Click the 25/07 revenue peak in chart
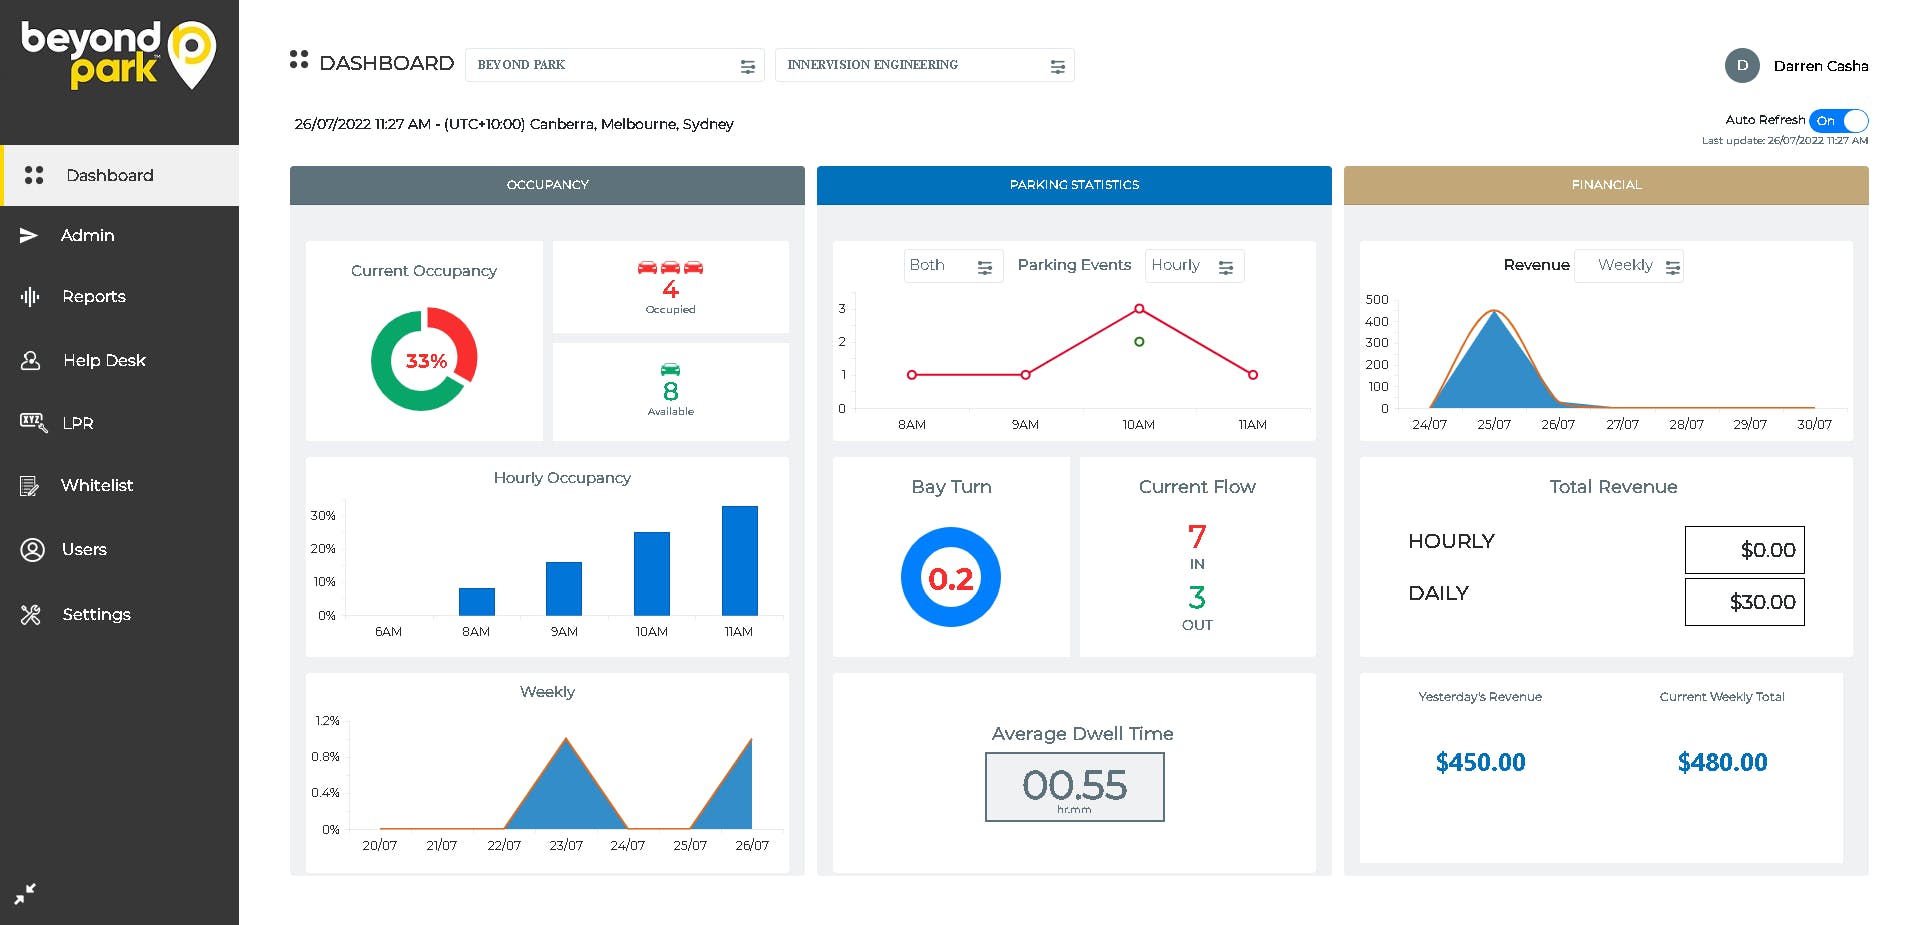The width and height of the screenshot is (1919, 925). click(1494, 312)
